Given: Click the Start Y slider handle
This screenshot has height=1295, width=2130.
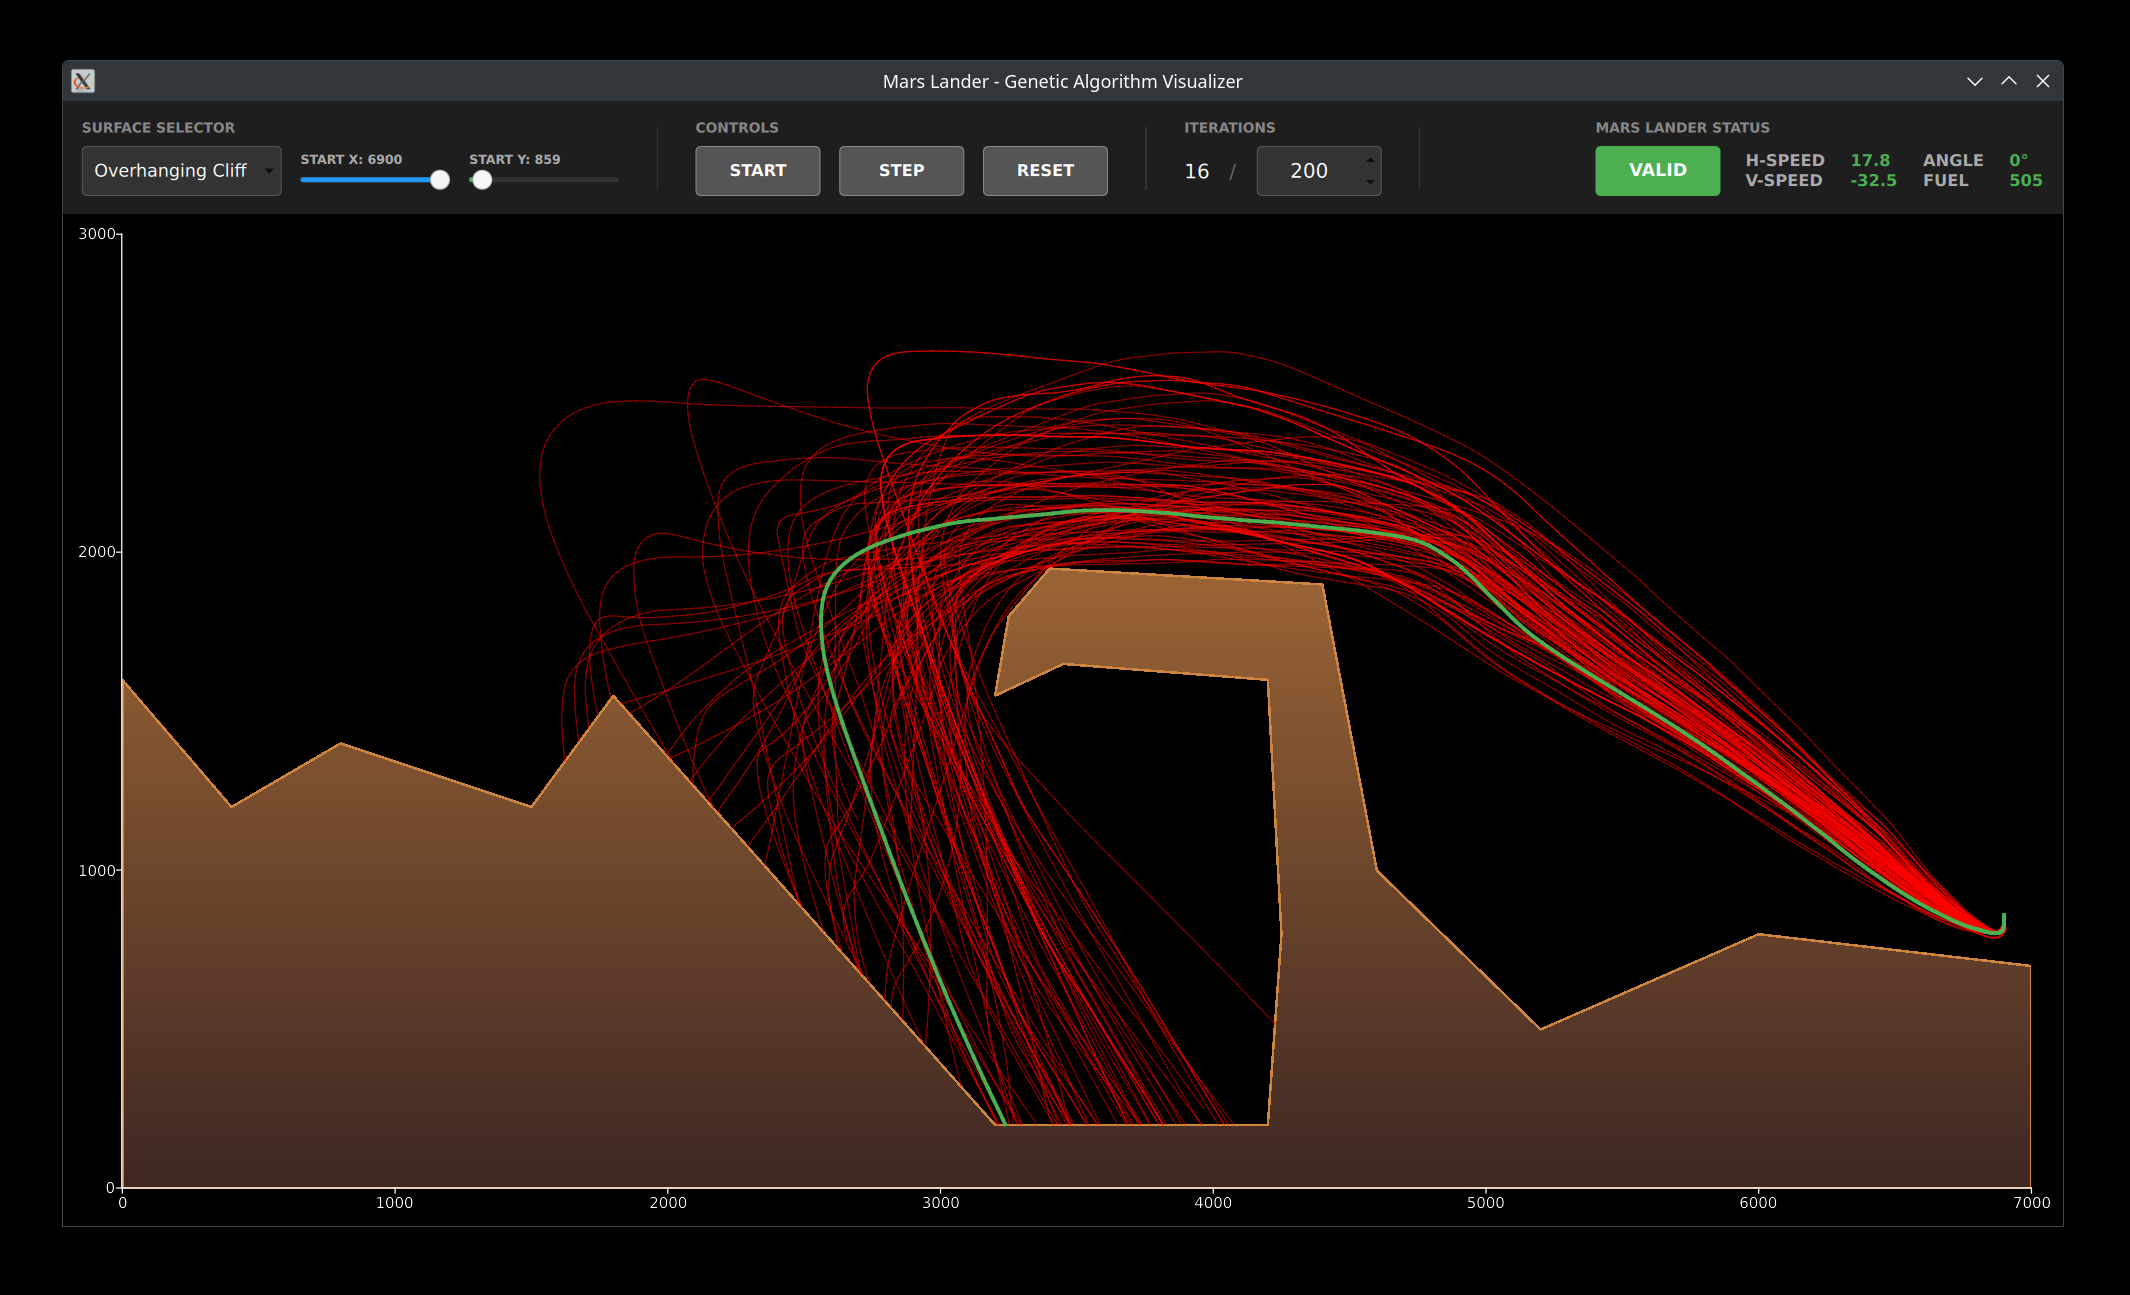Looking at the screenshot, I should click(482, 180).
